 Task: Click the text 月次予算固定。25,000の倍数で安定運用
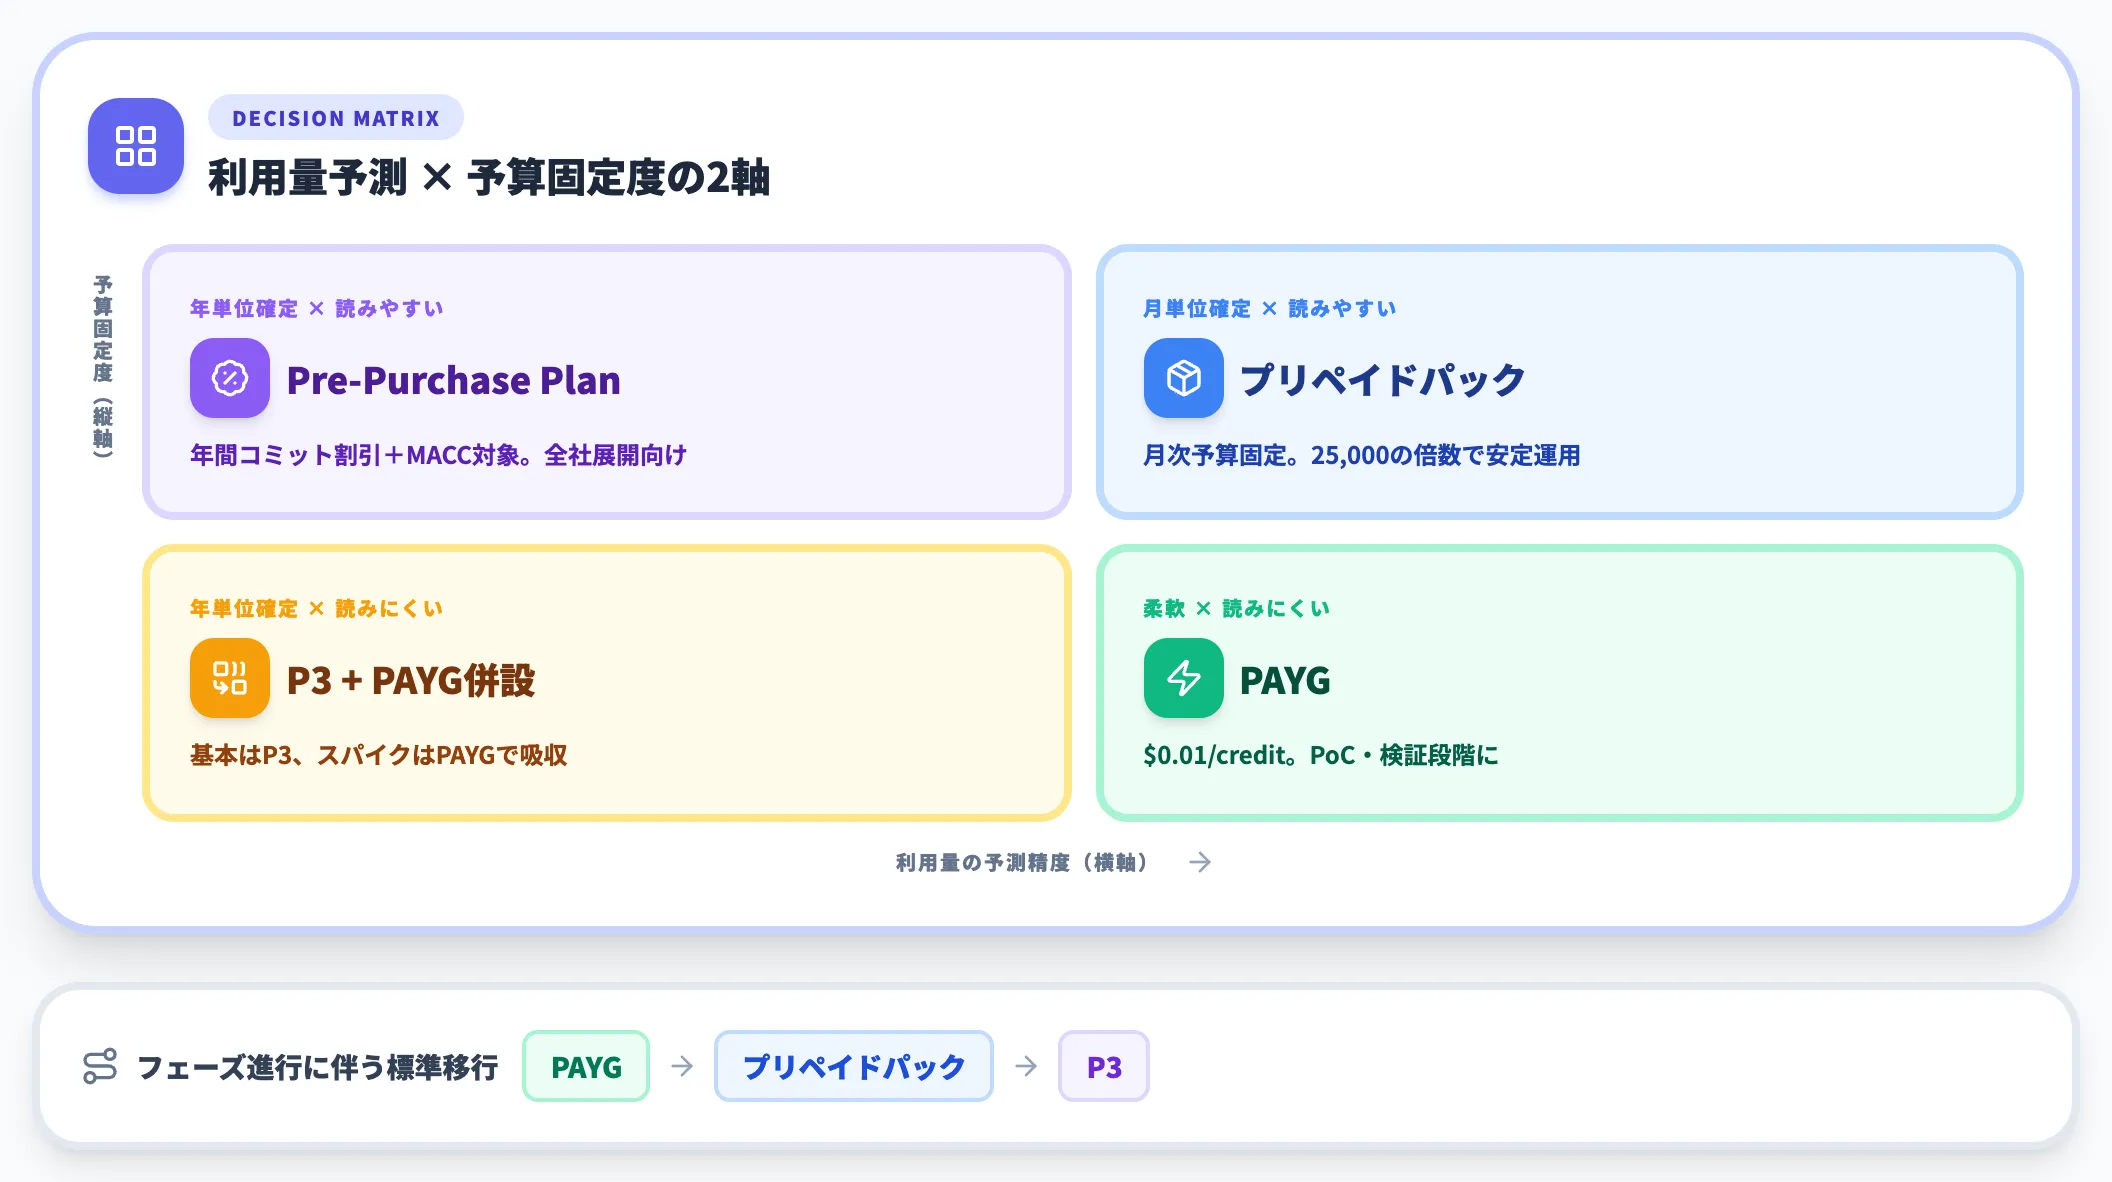[x=1362, y=455]
